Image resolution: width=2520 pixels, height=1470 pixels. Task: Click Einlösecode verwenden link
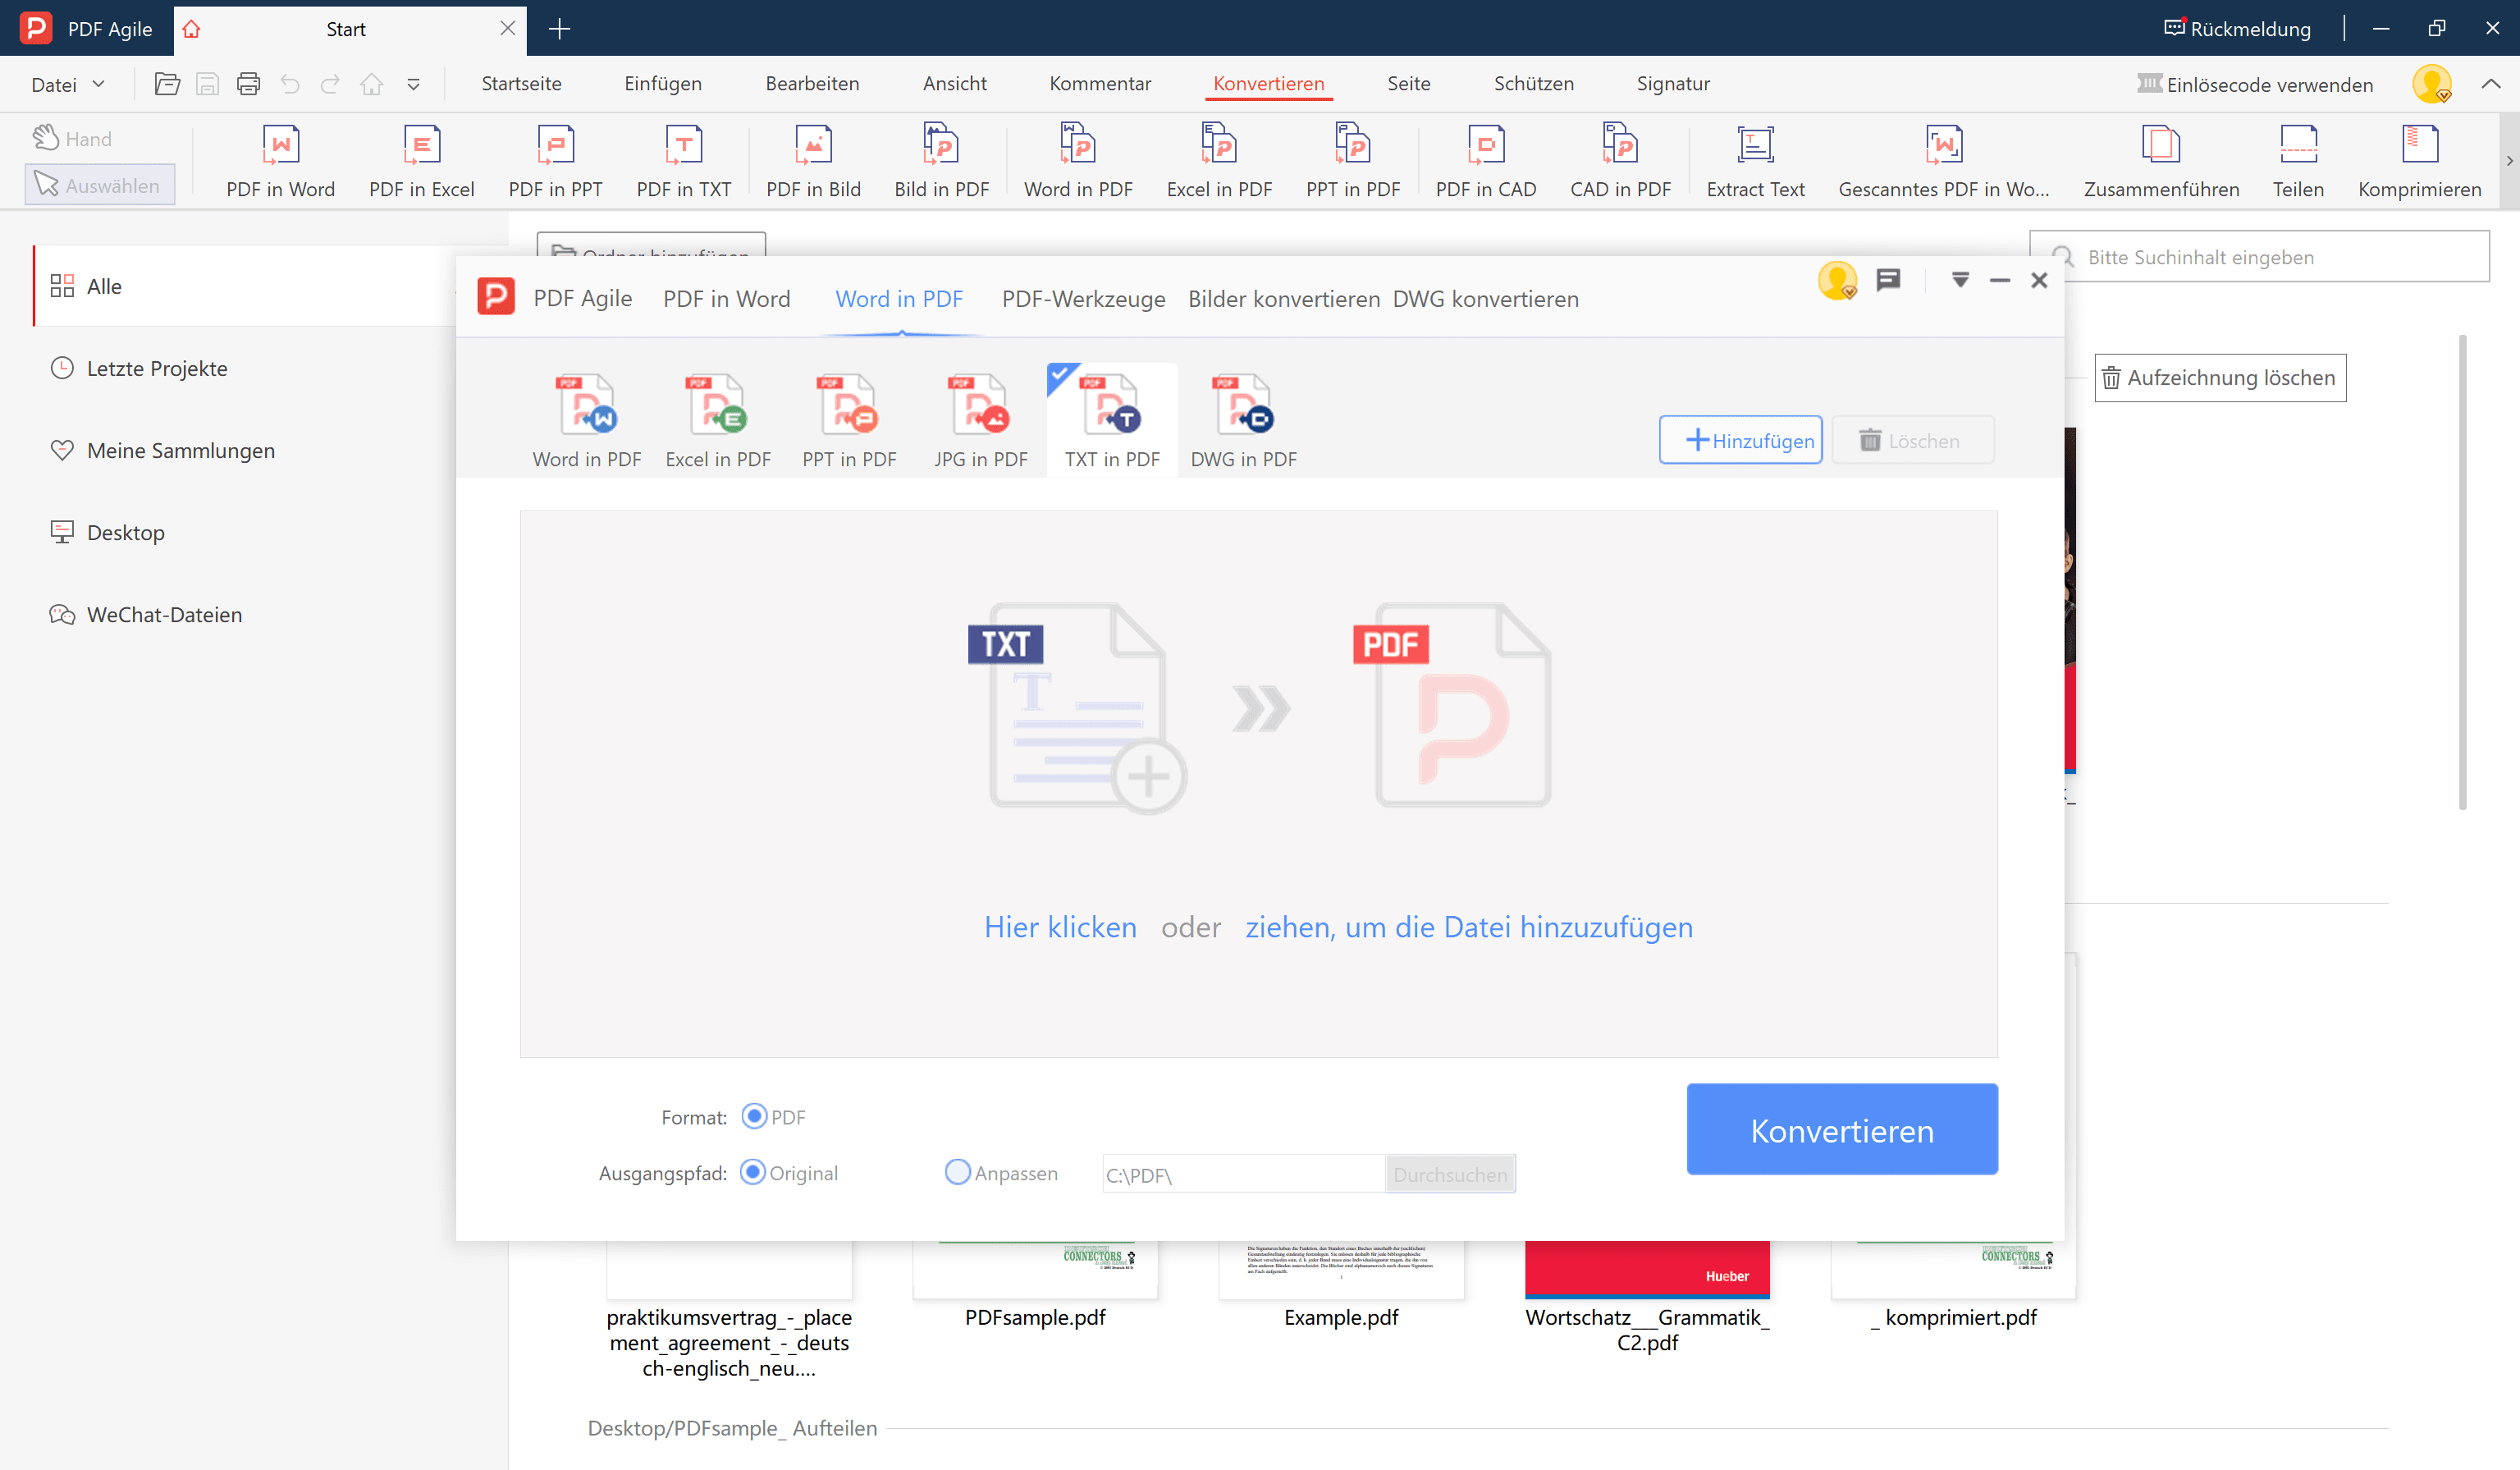tap(2255, 84)
